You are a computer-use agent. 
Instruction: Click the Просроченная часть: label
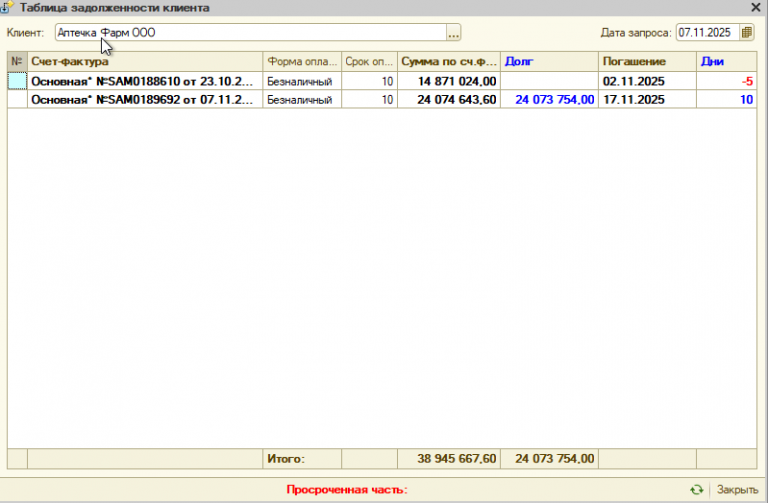coord(347,489)
